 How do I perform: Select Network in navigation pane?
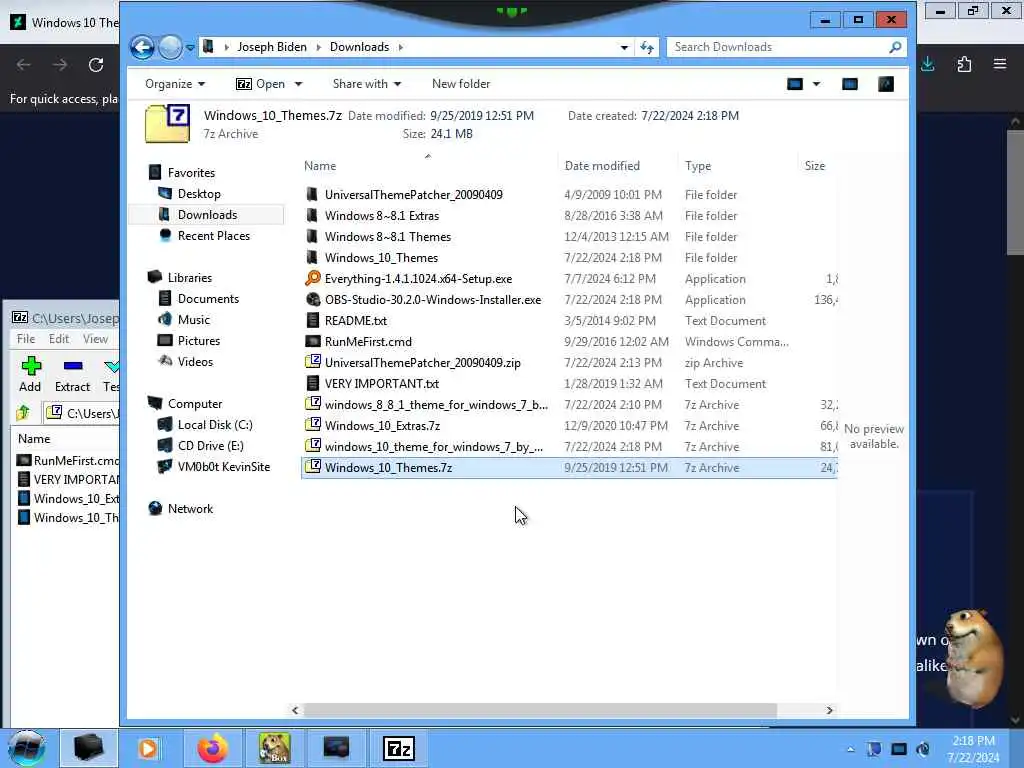pyautogui.click(x=190, y=509)
